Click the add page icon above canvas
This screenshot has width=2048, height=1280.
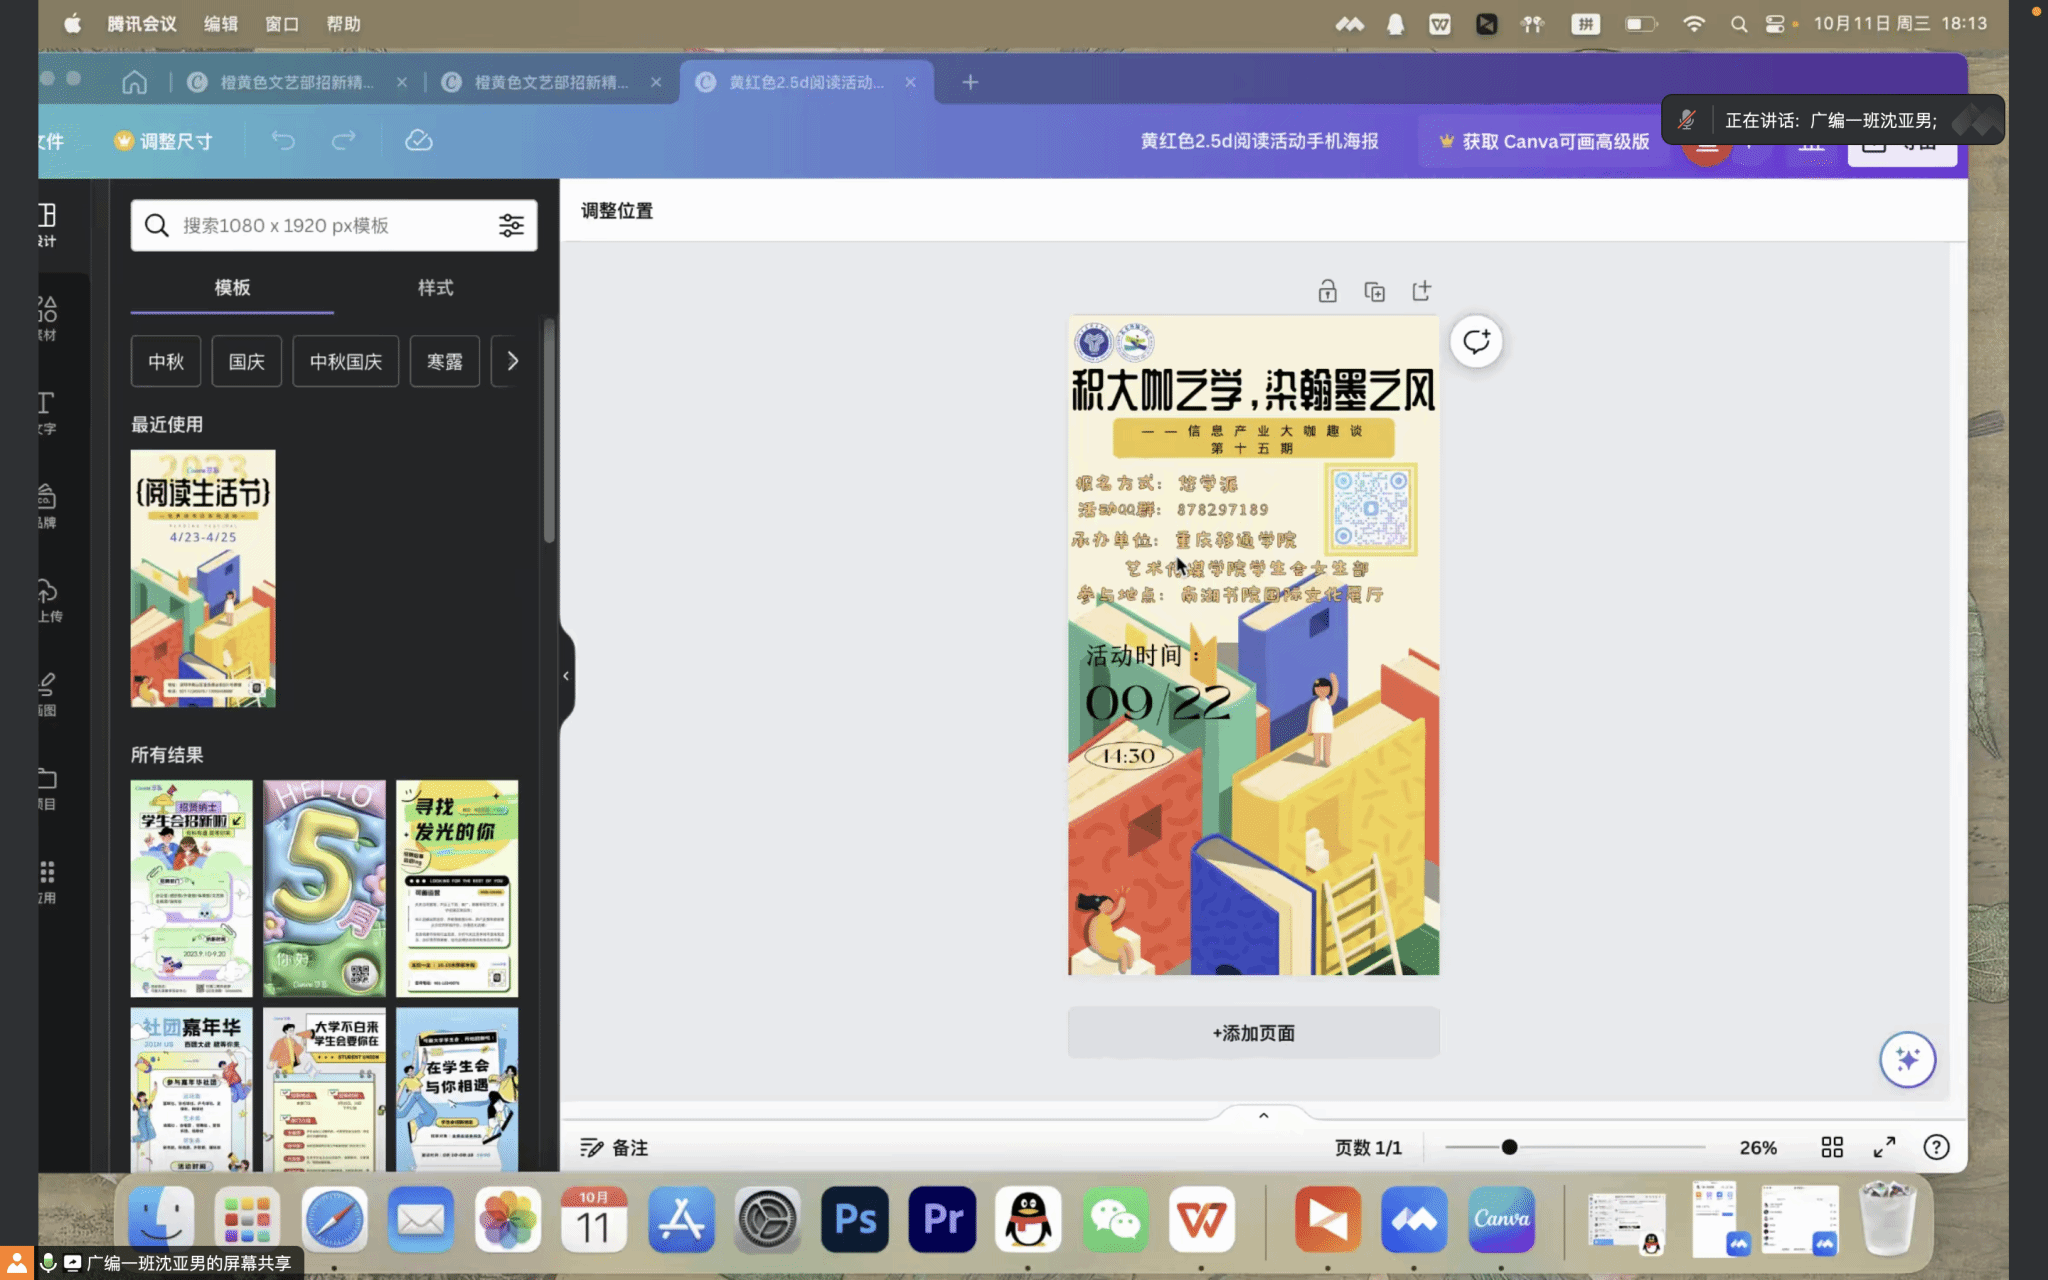[1421, 291]
